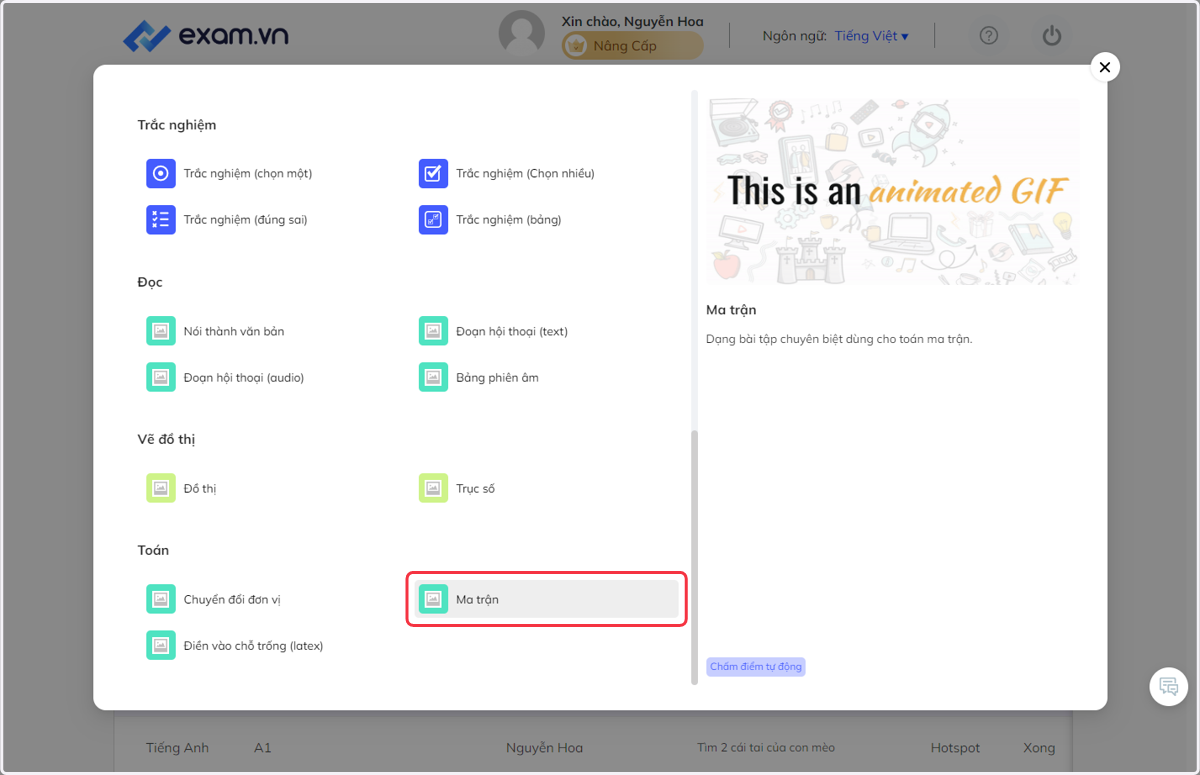This screenshot has height=775, width=1200.
Task: Pick the Bảng phiên âm label
Action: coord(497,377)
